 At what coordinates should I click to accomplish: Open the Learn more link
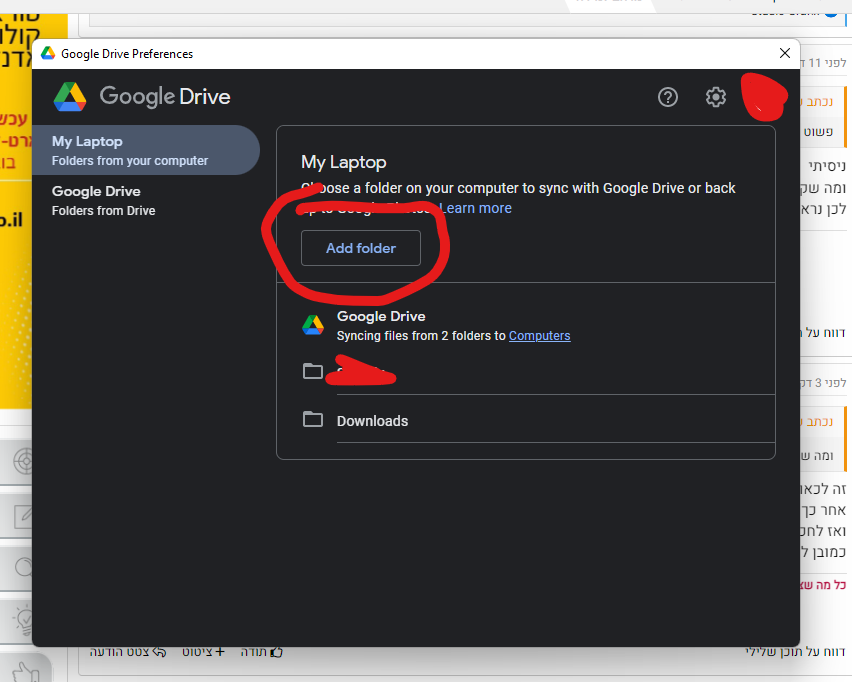tap(475, 208)
